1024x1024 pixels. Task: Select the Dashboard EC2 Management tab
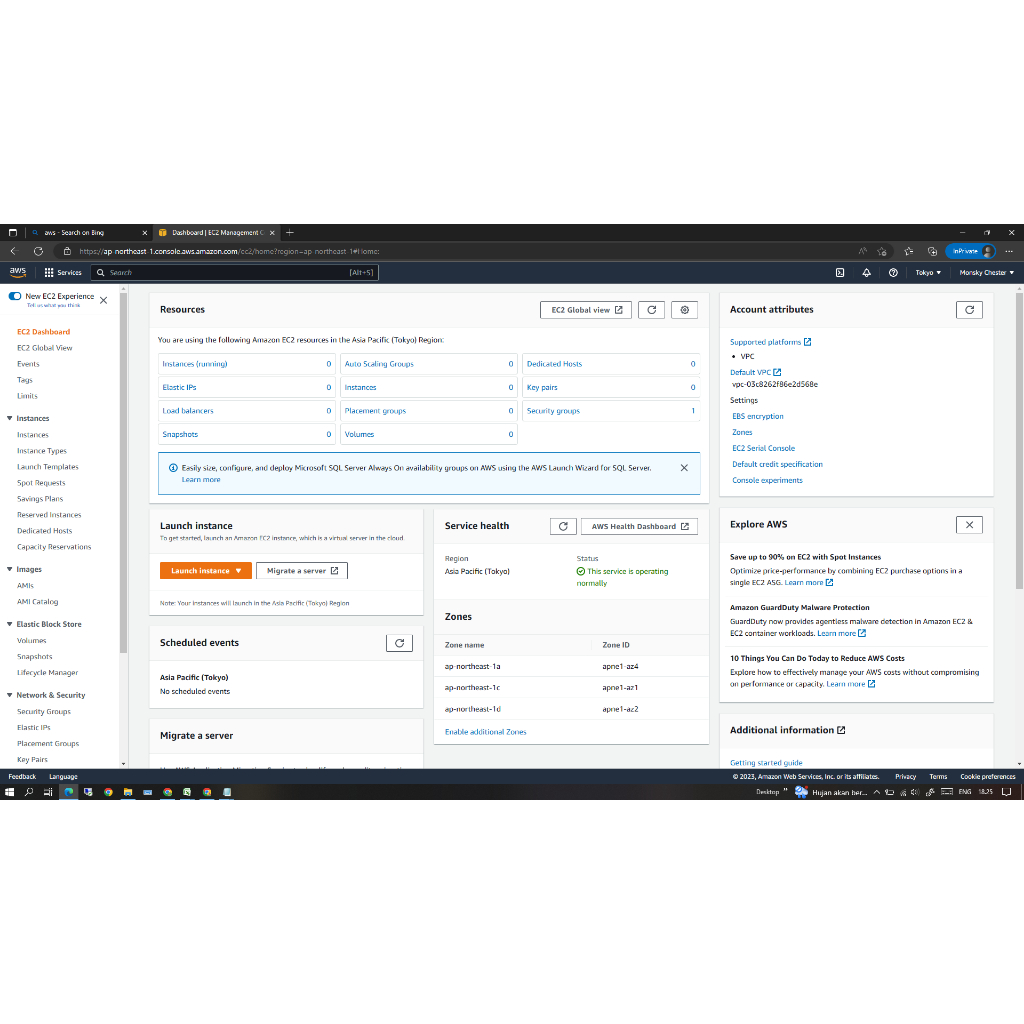tap(217, 232)
